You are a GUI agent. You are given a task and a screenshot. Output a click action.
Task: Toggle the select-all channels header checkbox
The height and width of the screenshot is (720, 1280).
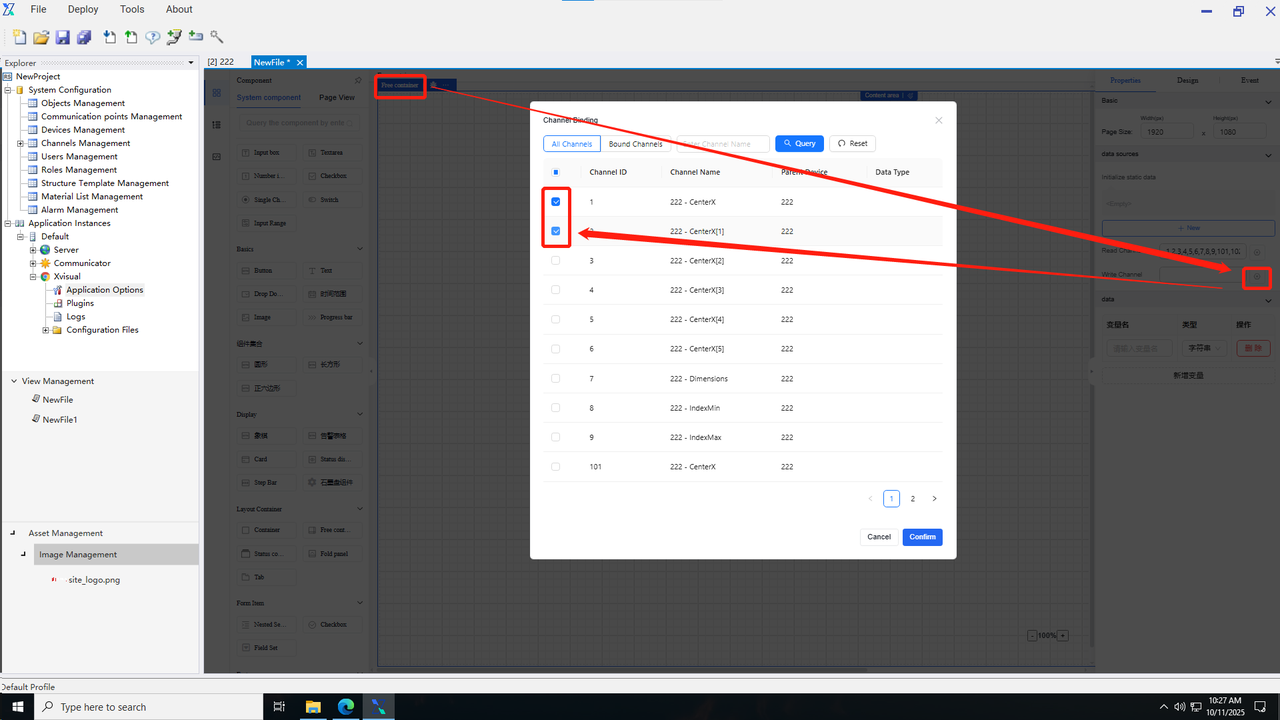[x=556, y=172]
